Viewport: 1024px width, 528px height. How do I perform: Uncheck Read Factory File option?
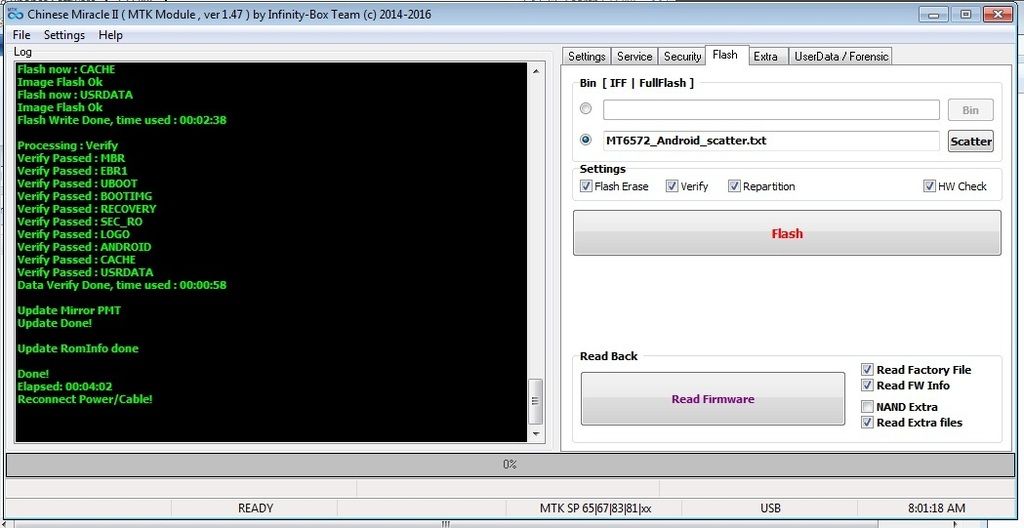tap(868, 370)
